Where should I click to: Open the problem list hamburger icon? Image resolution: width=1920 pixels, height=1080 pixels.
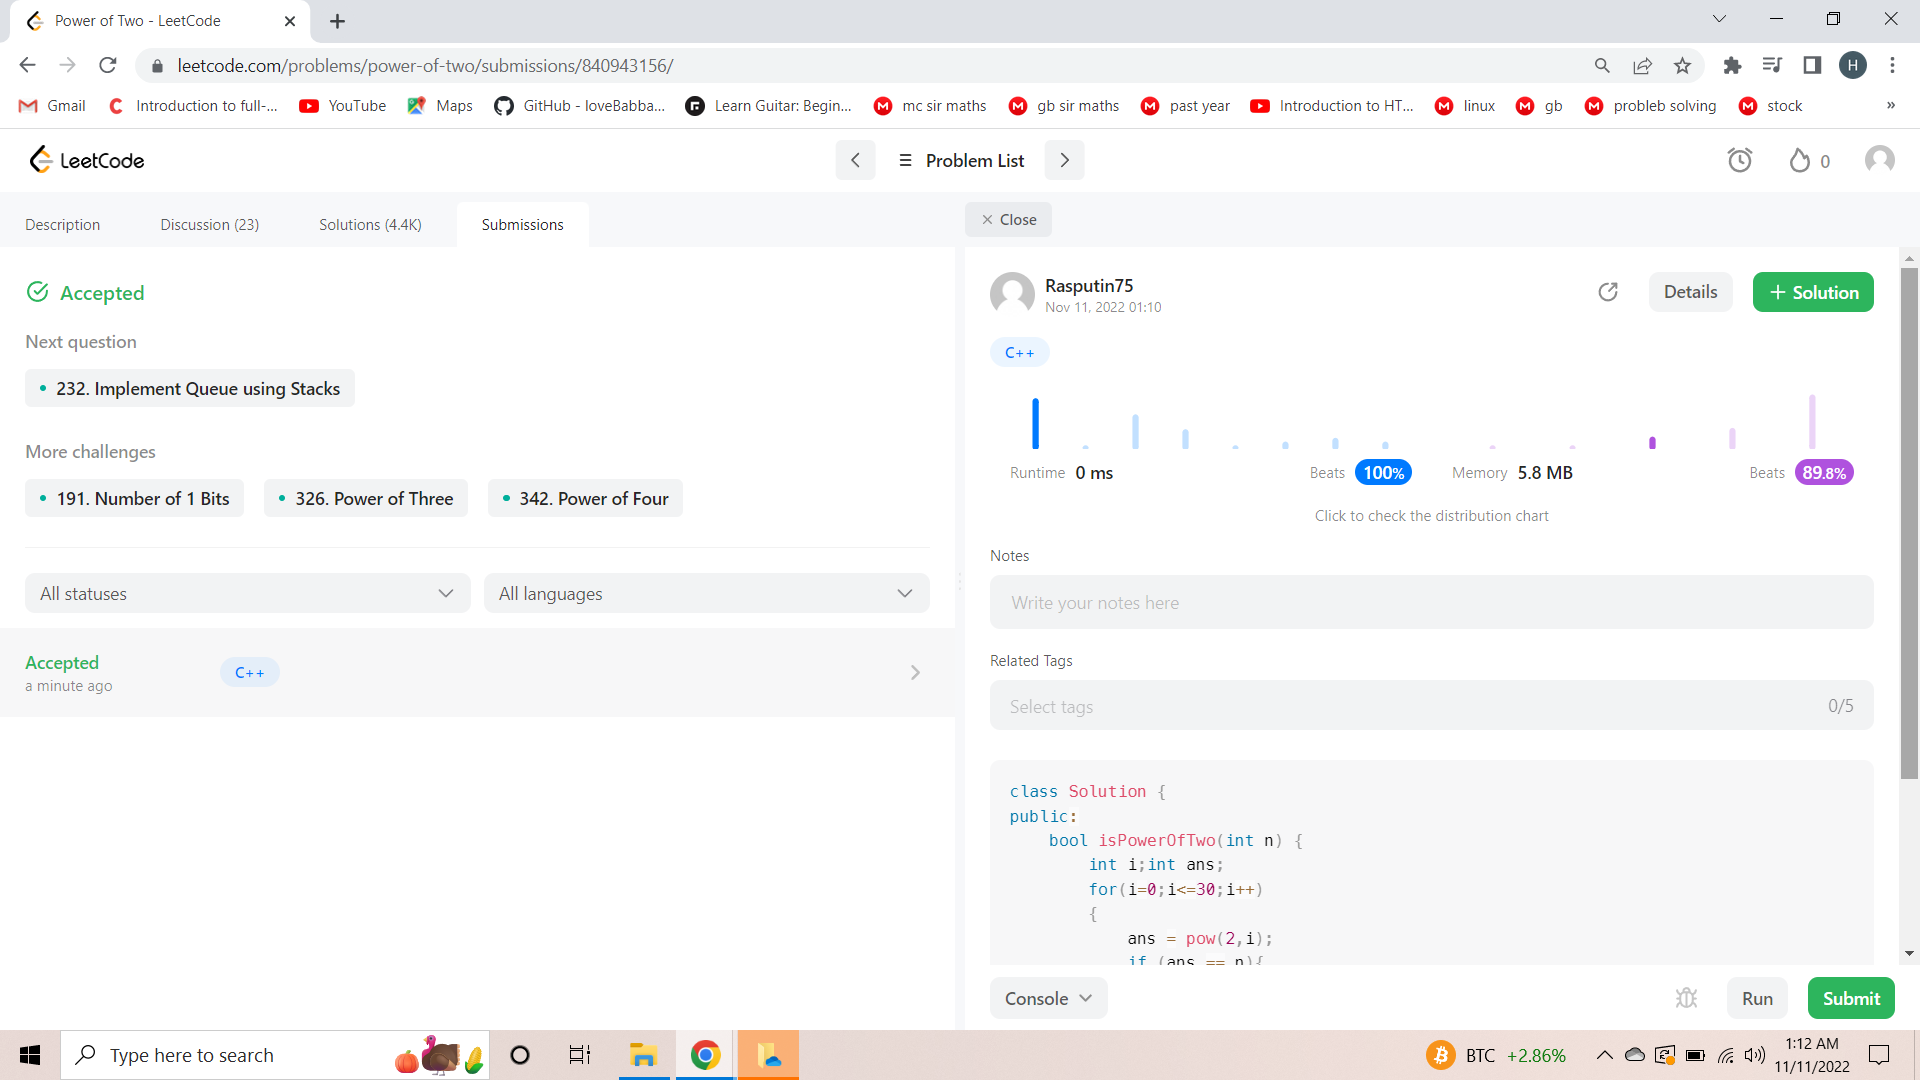click(x=905, y=160)
